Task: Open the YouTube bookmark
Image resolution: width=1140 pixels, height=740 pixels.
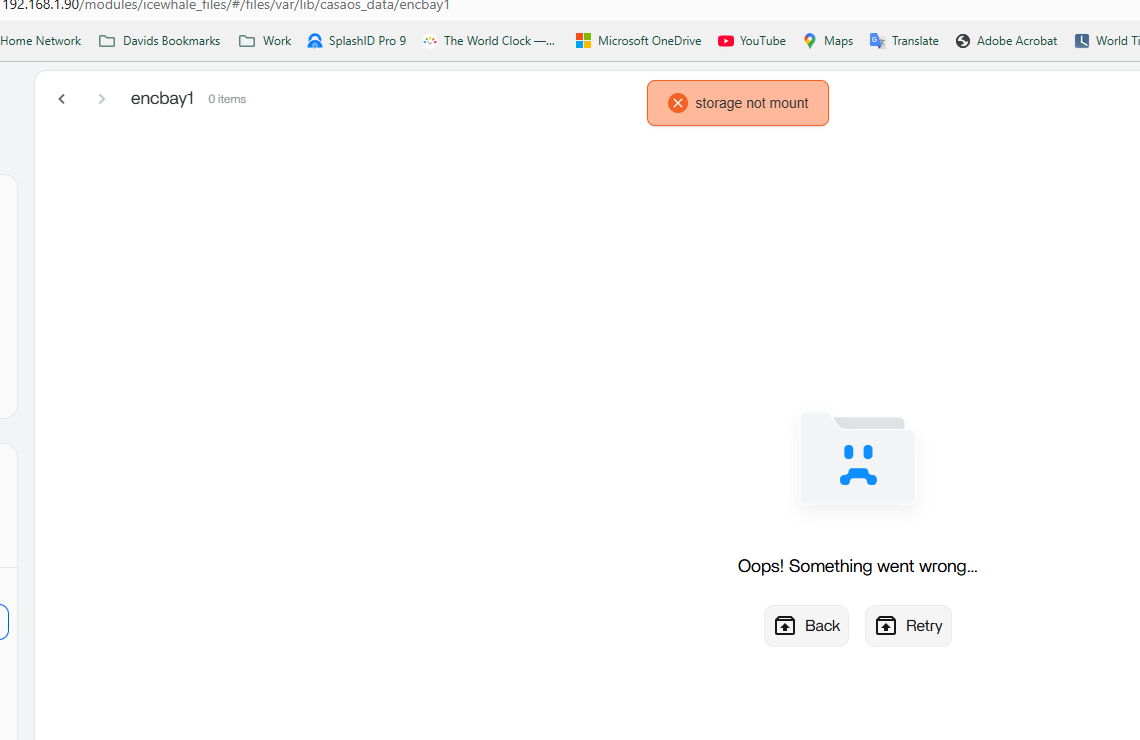Action: [x=752, y=41]
